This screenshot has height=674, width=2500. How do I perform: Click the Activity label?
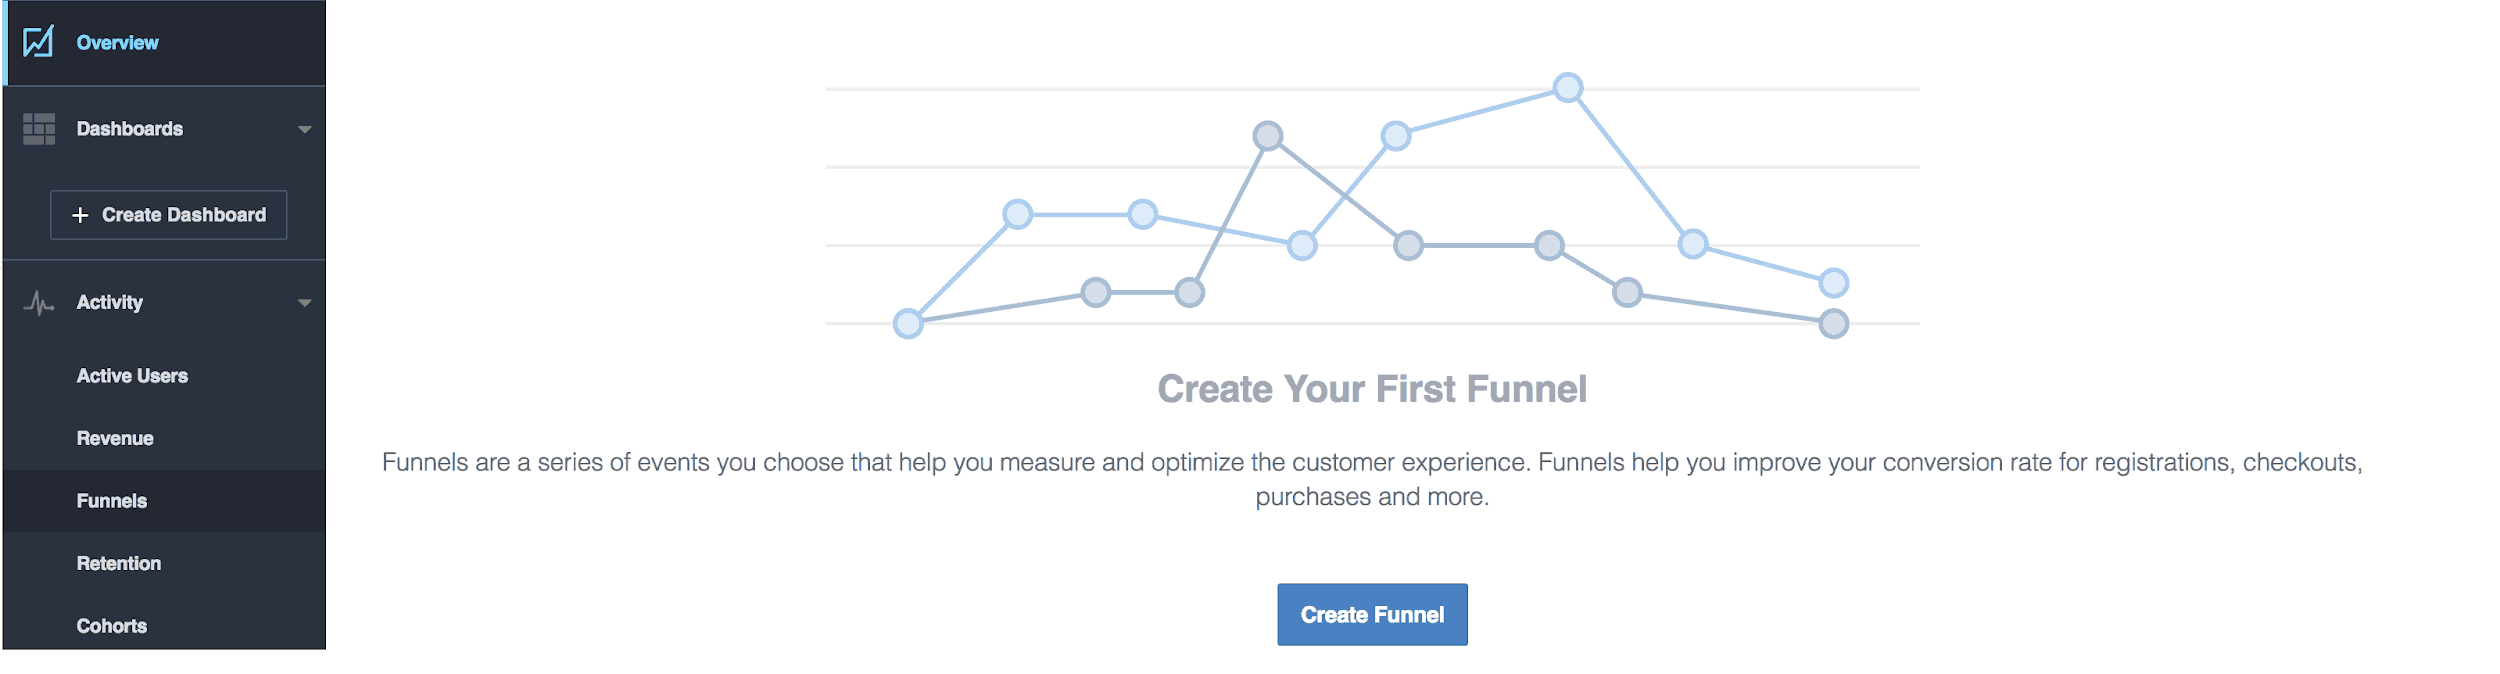[x=110, y=302]
